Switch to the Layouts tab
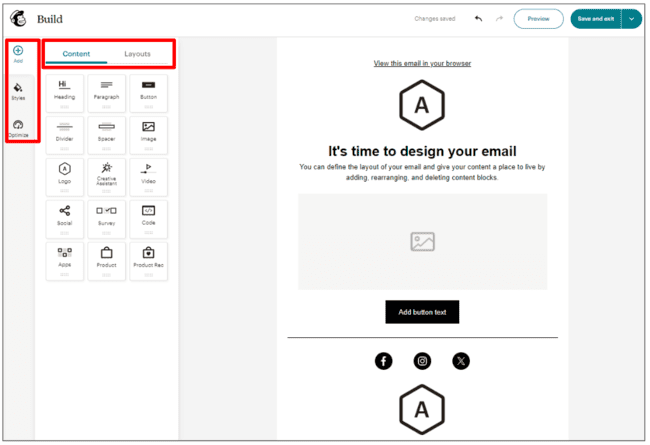 click(x=137, y=54)
